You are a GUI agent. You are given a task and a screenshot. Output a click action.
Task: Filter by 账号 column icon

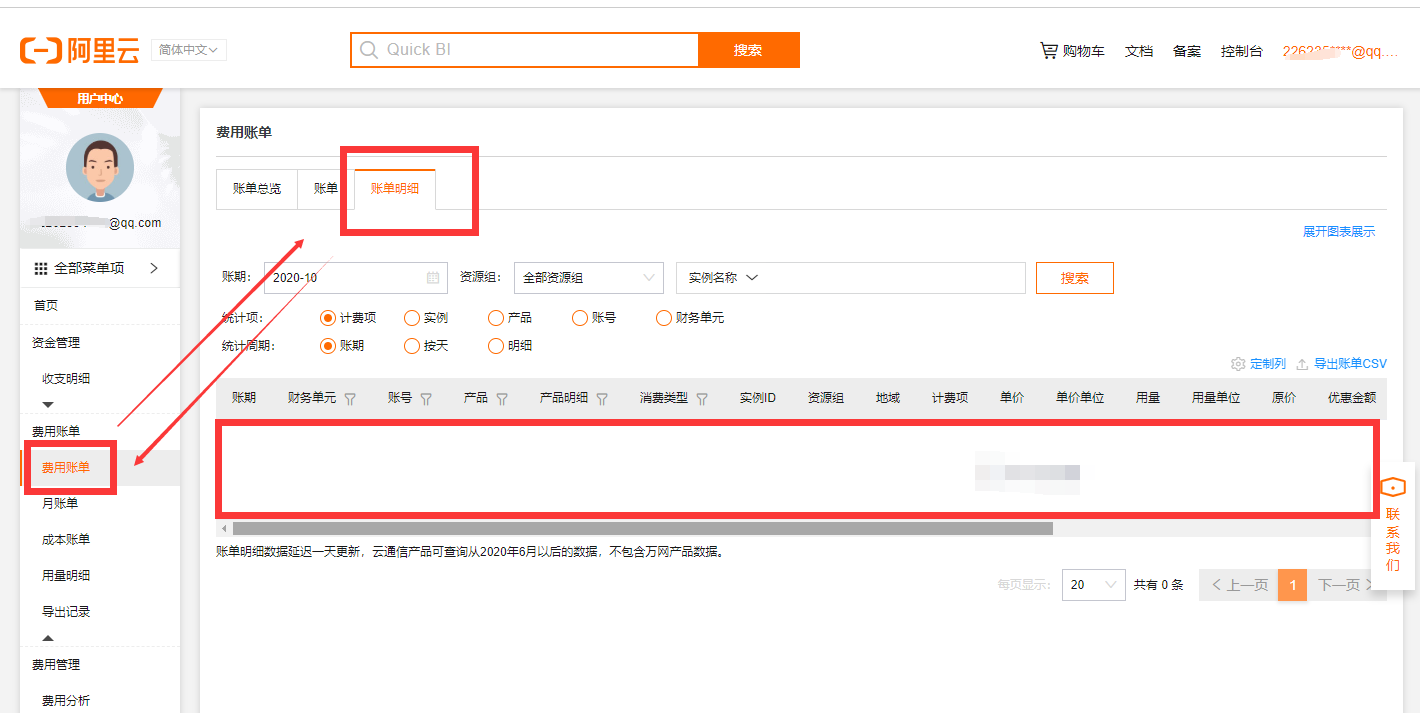coord(426,398)
